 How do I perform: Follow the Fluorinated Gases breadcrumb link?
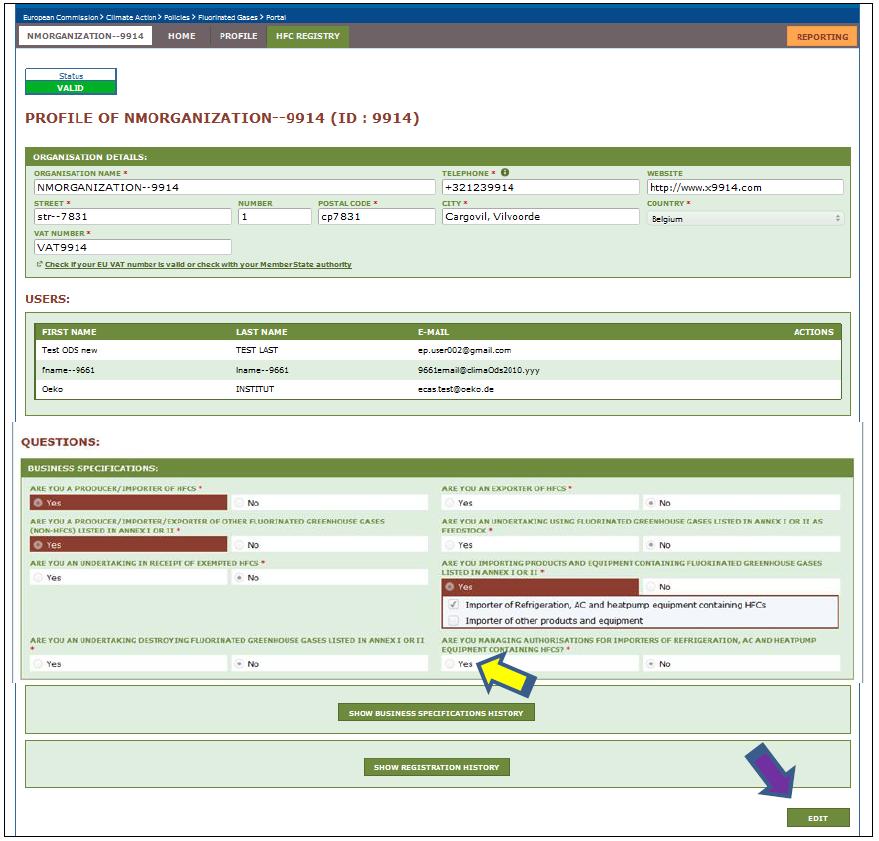pyautogui.click(x=228, y=17)
